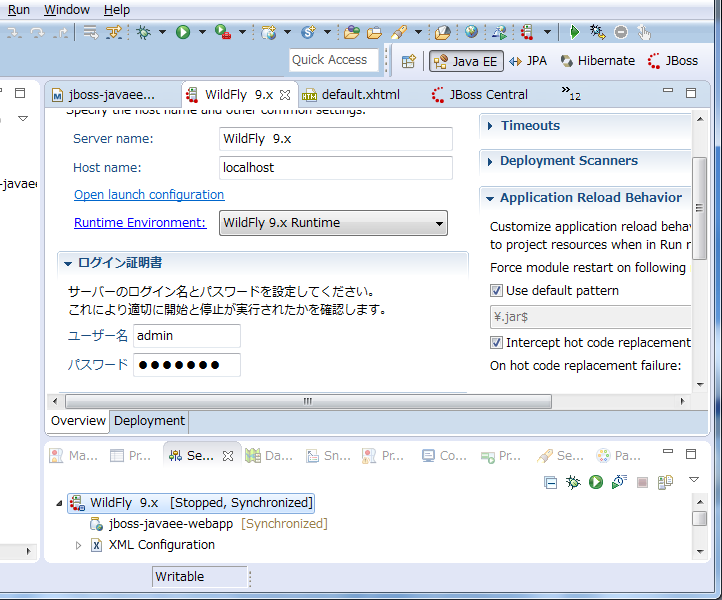
Task: Click the Open Task folder icon
Action: click(x=374, y=33)
